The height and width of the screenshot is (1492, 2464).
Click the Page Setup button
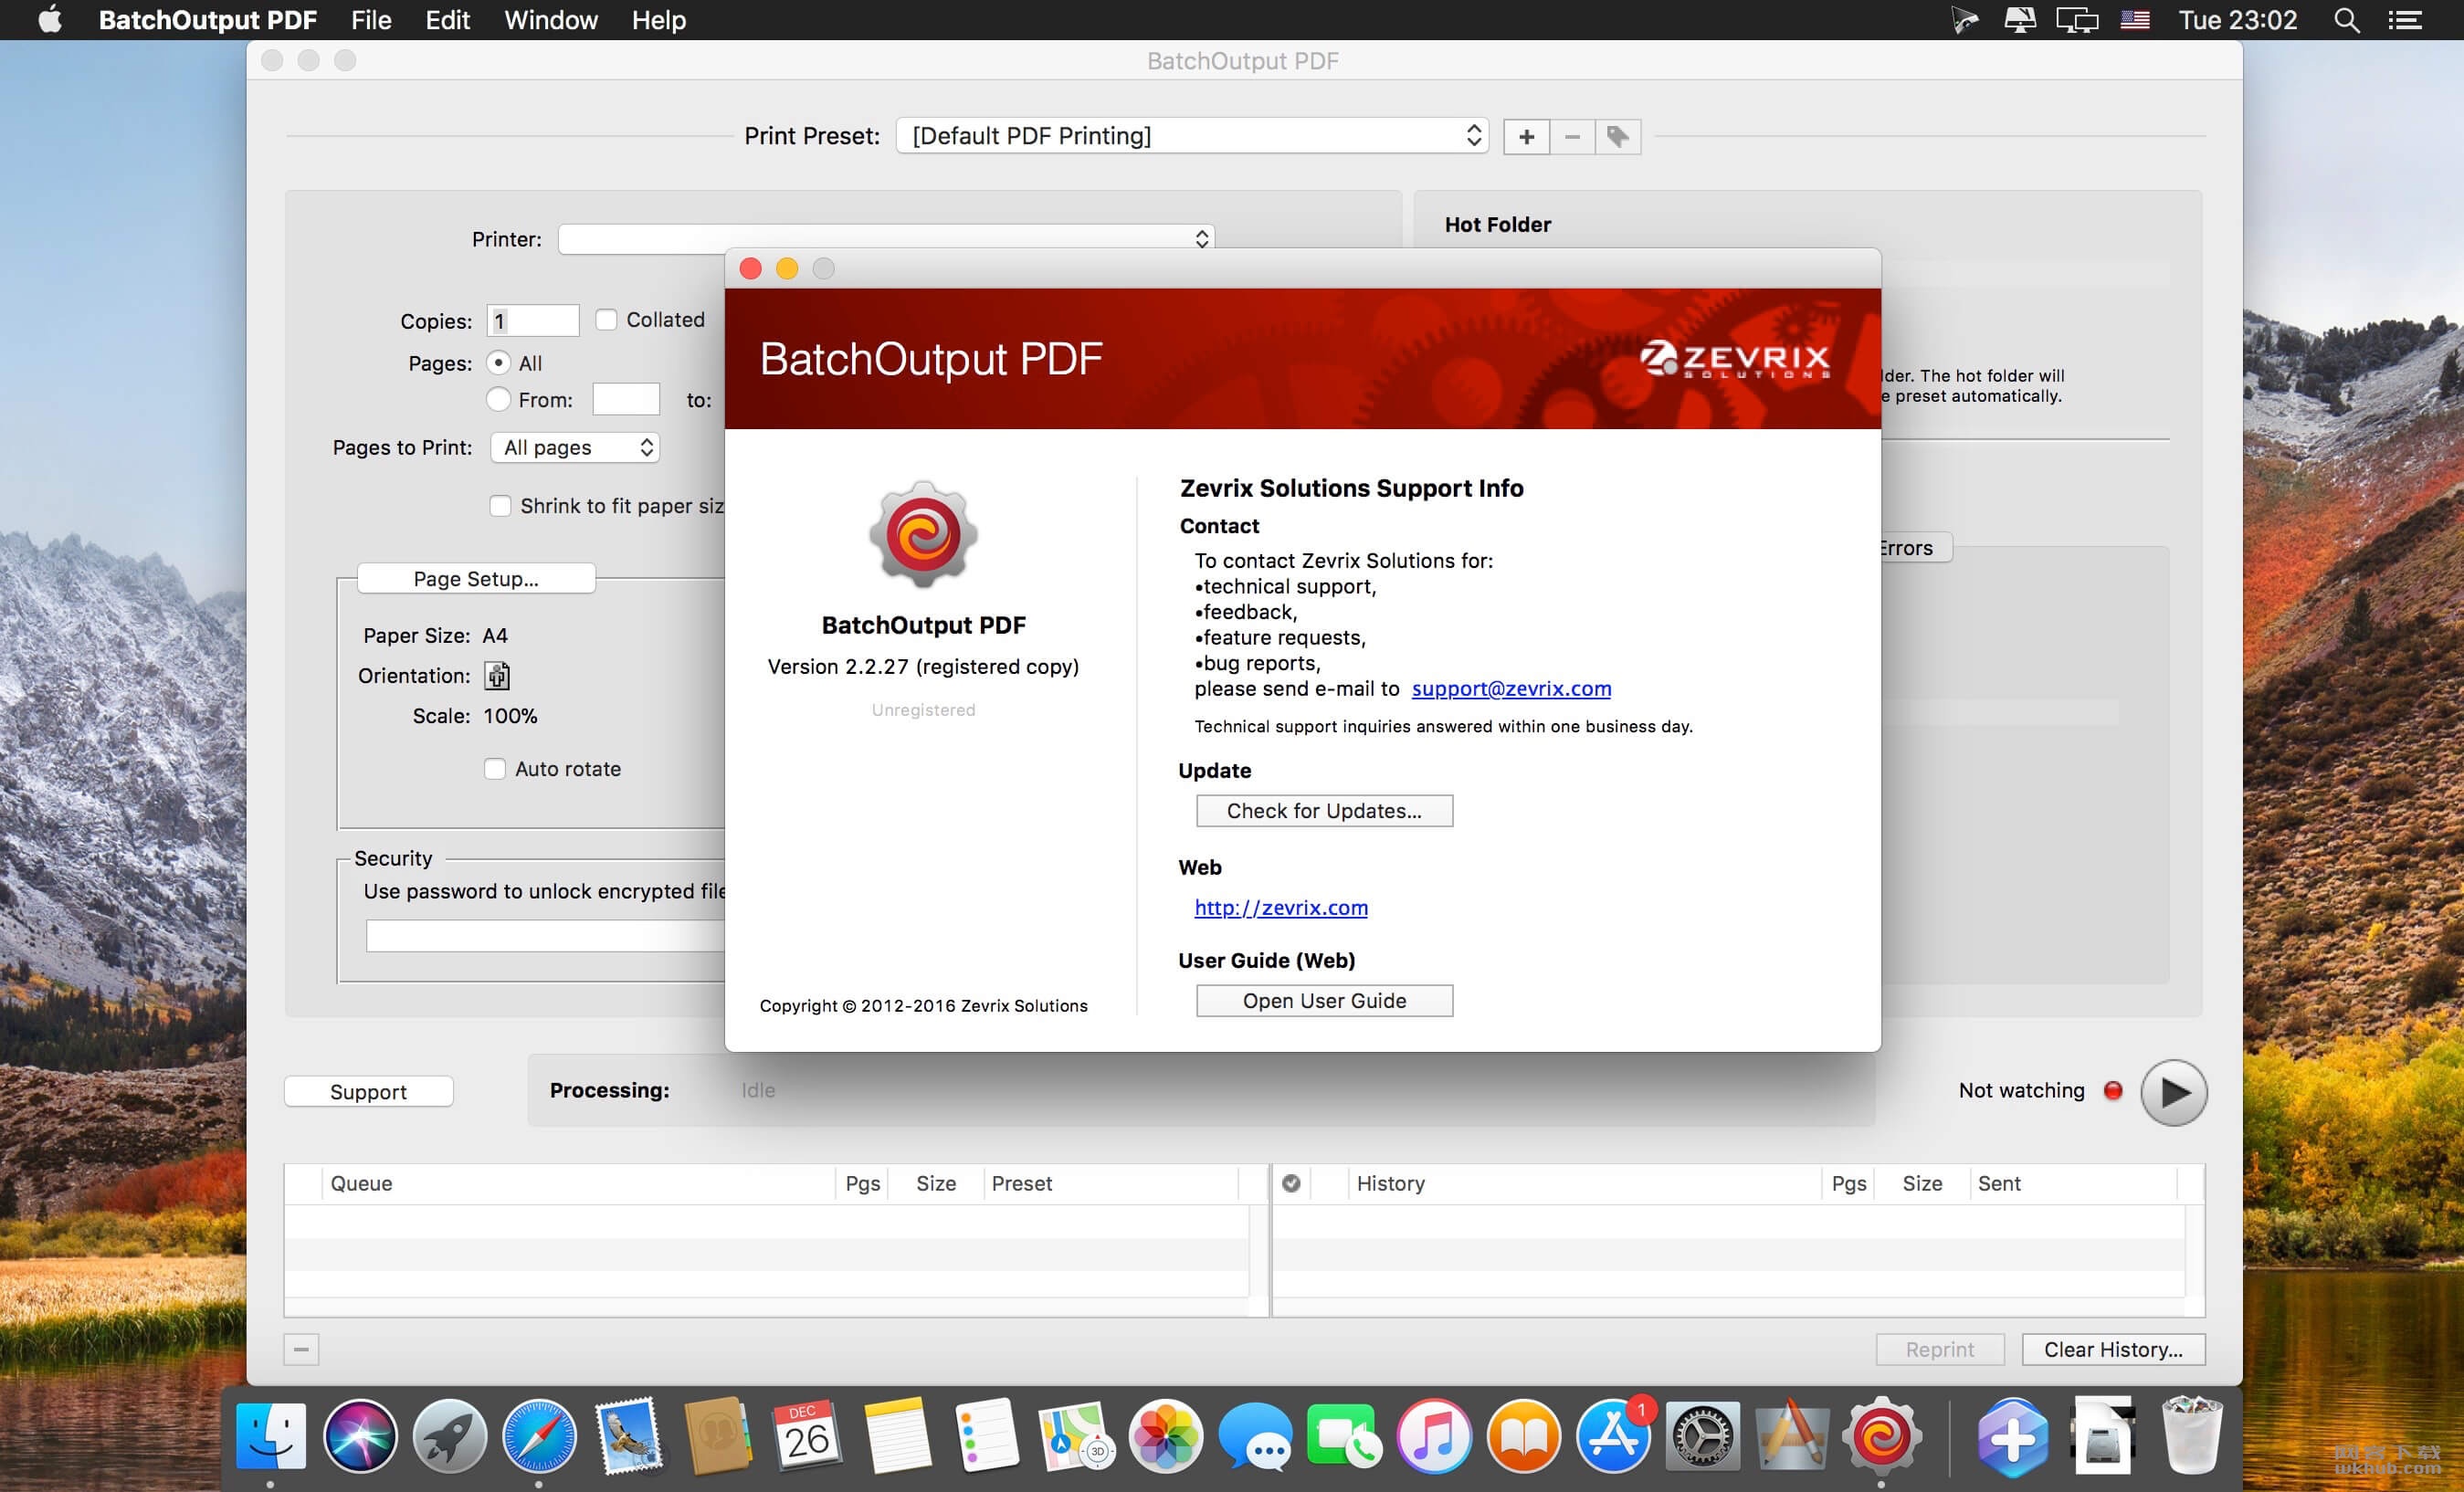coord(476,579)
